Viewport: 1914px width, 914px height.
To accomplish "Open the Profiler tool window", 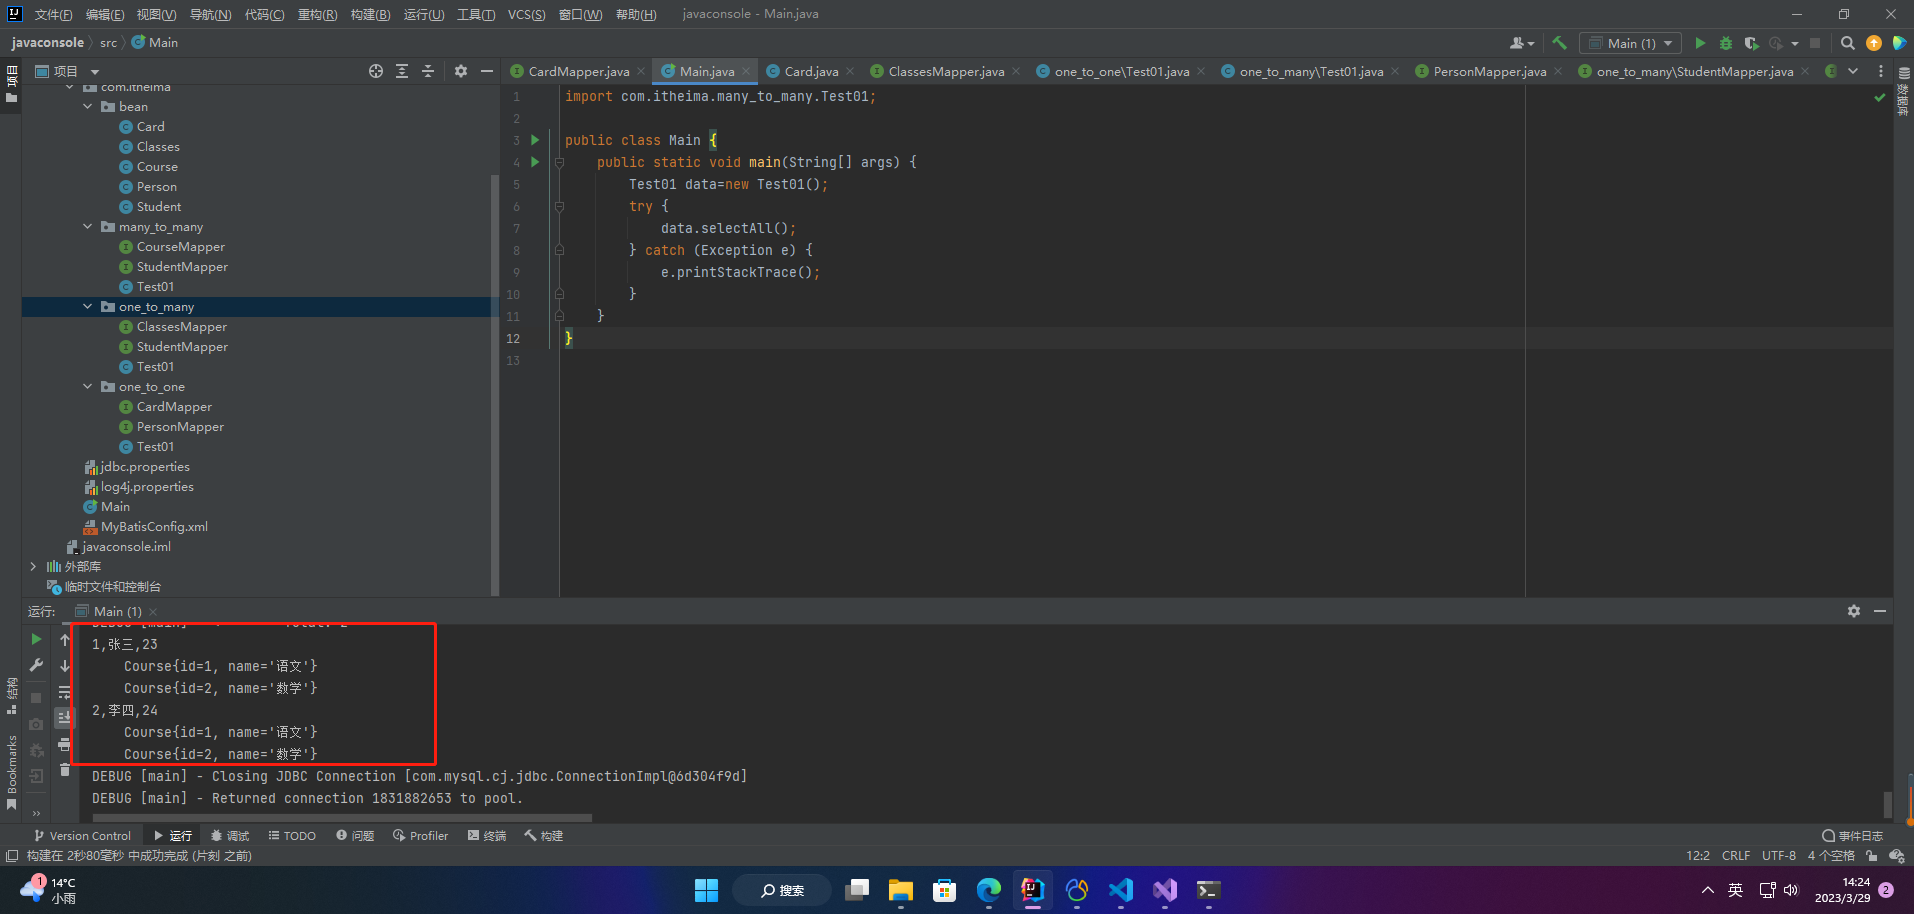I will (x=420, y=836).
